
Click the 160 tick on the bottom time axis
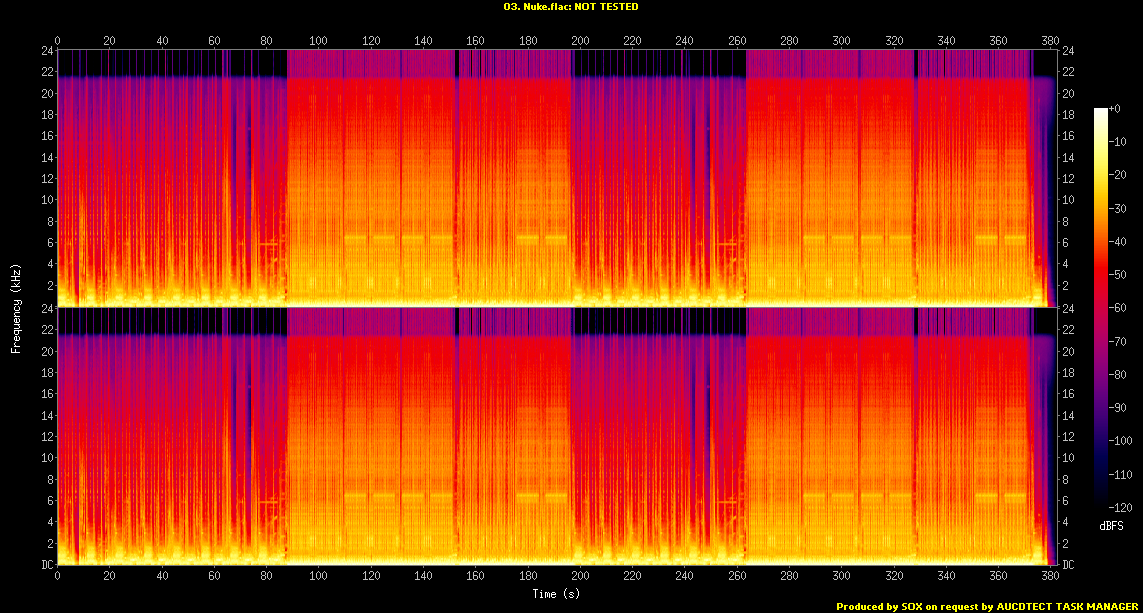click(x=476, y=577)
